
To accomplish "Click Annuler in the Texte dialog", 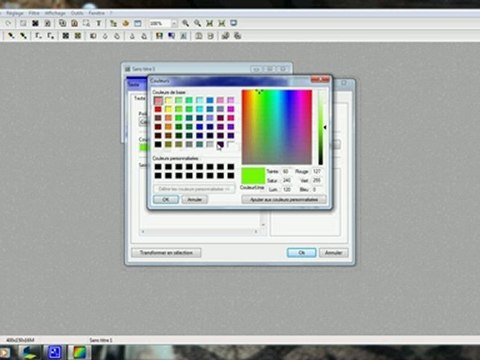I will click(x=333, y=253).
